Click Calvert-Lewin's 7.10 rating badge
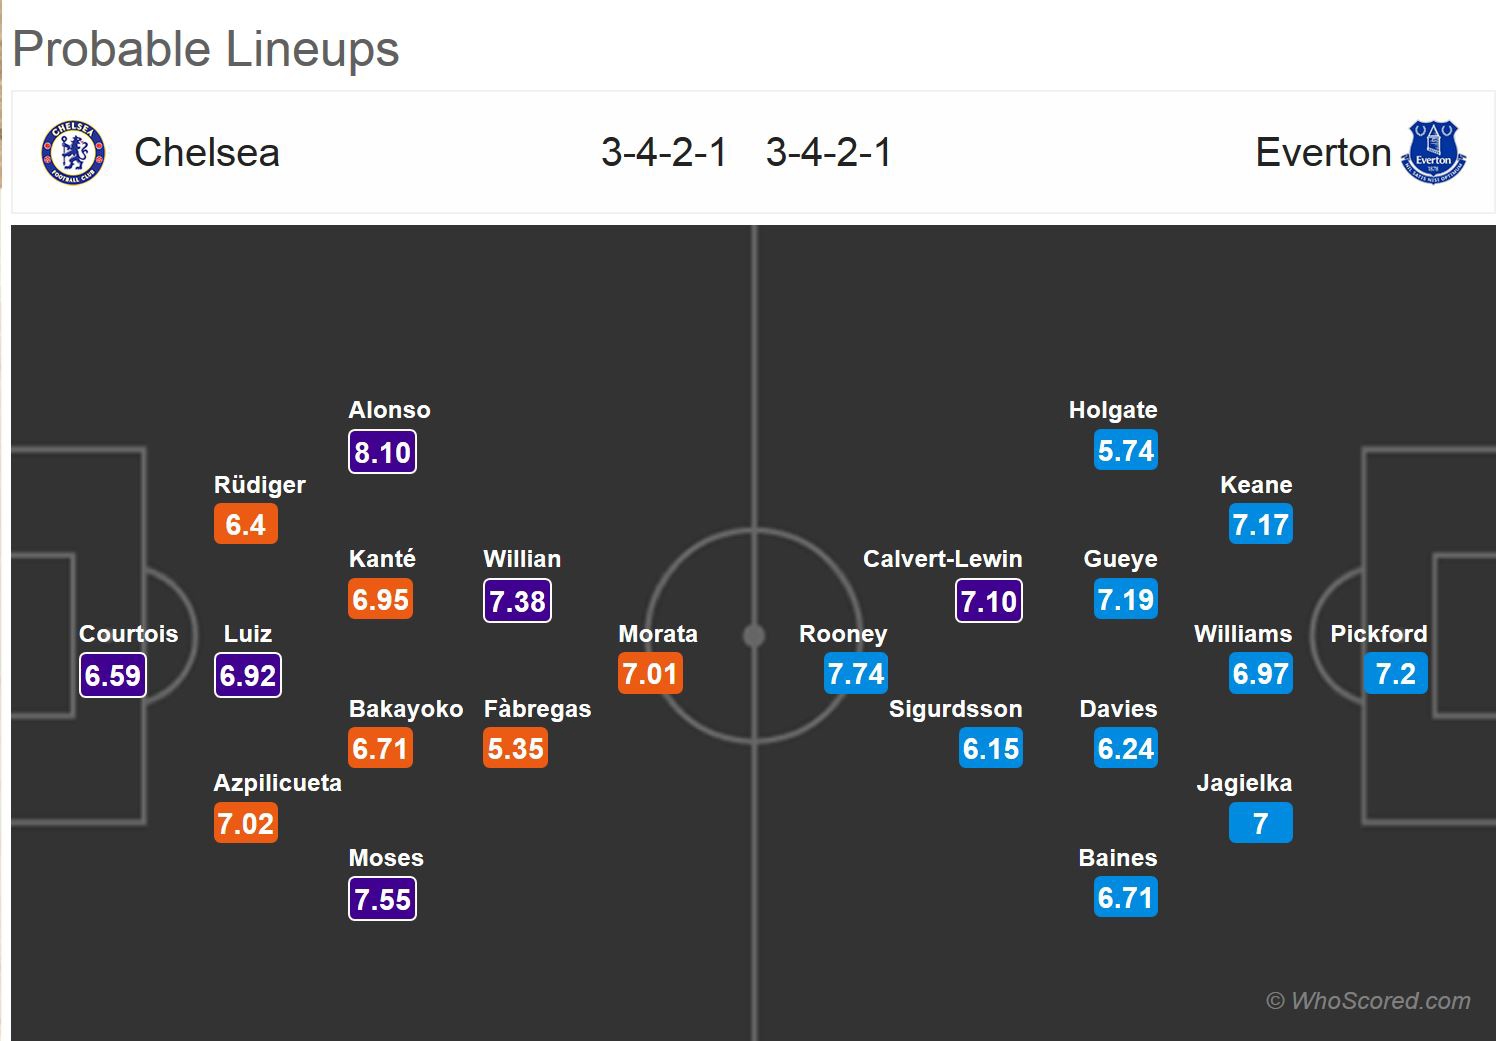Viewport: 1498px width, 1041px height. click(988, 601)
